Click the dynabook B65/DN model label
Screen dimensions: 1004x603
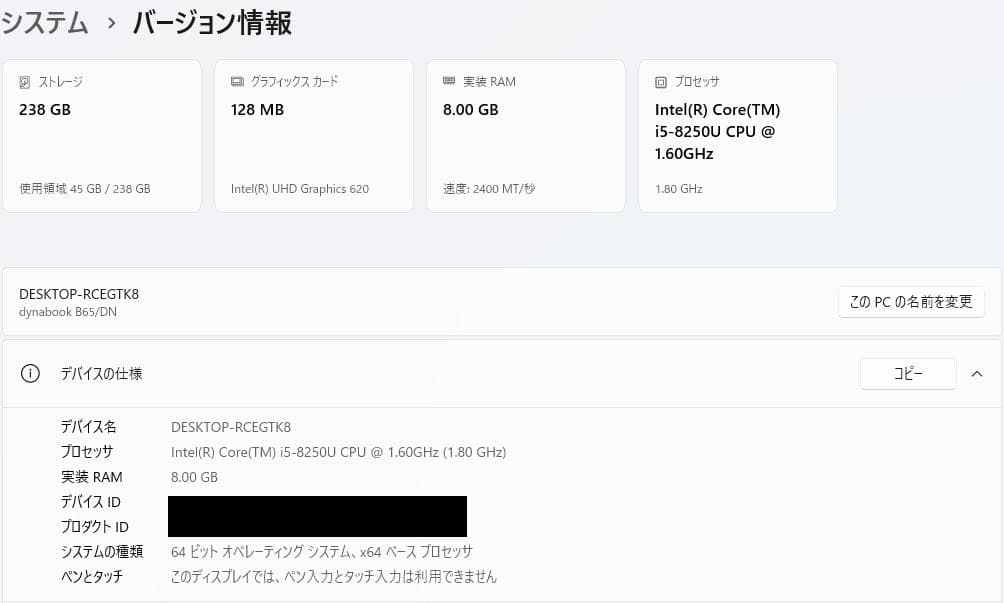click(x=66, y=312)
